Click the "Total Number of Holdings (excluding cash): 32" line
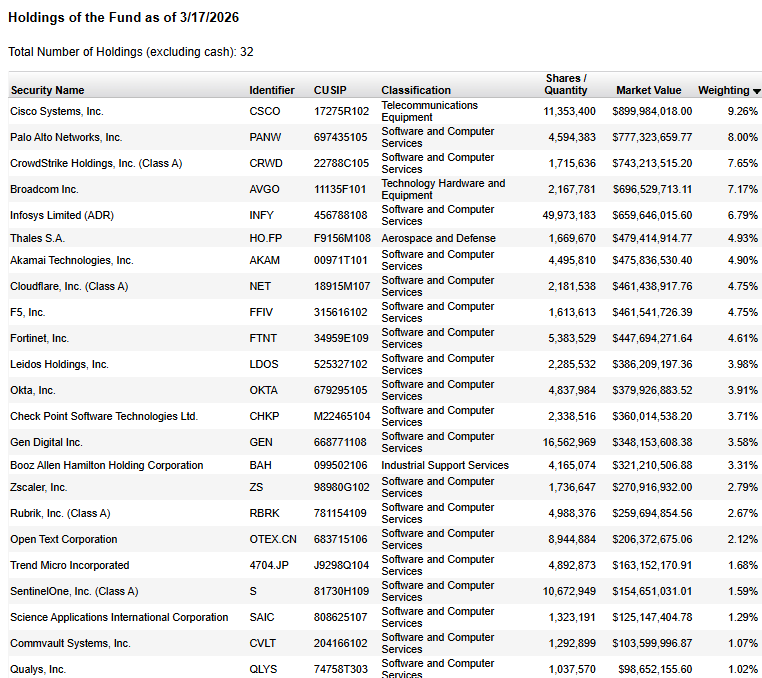 131,52
